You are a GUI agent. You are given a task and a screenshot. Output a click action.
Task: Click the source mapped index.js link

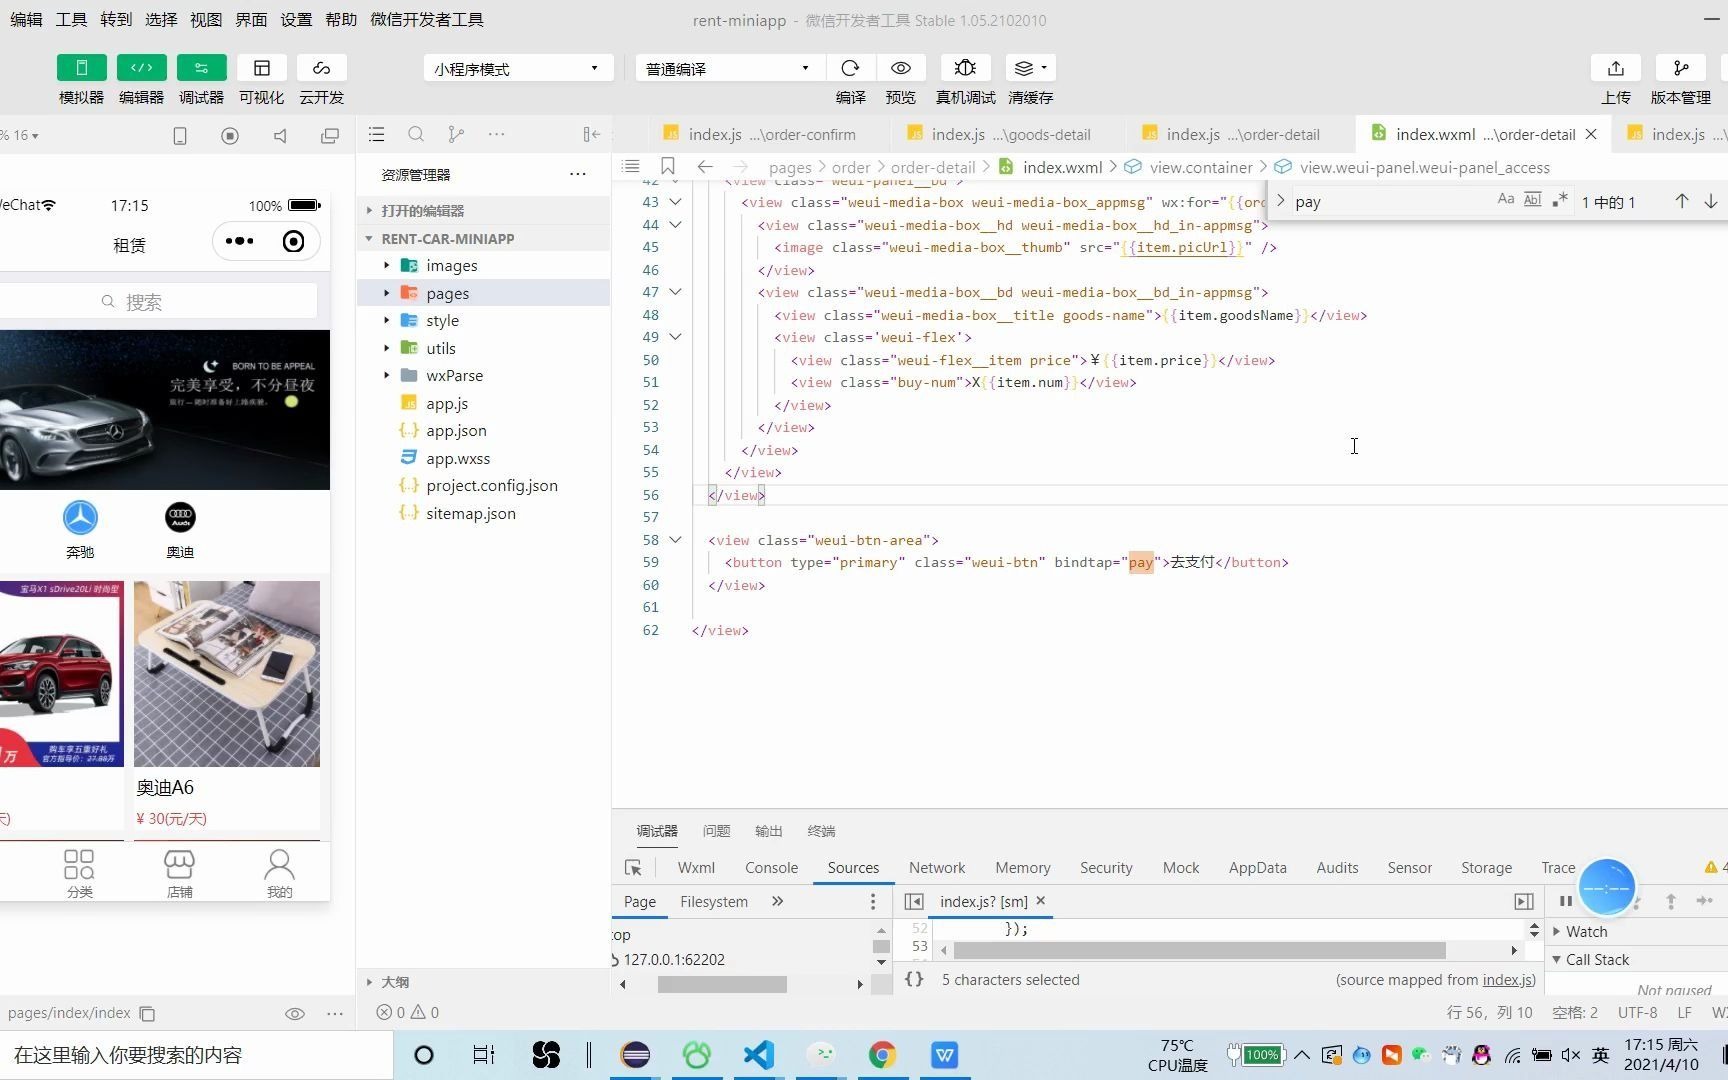coord(1506,980)
